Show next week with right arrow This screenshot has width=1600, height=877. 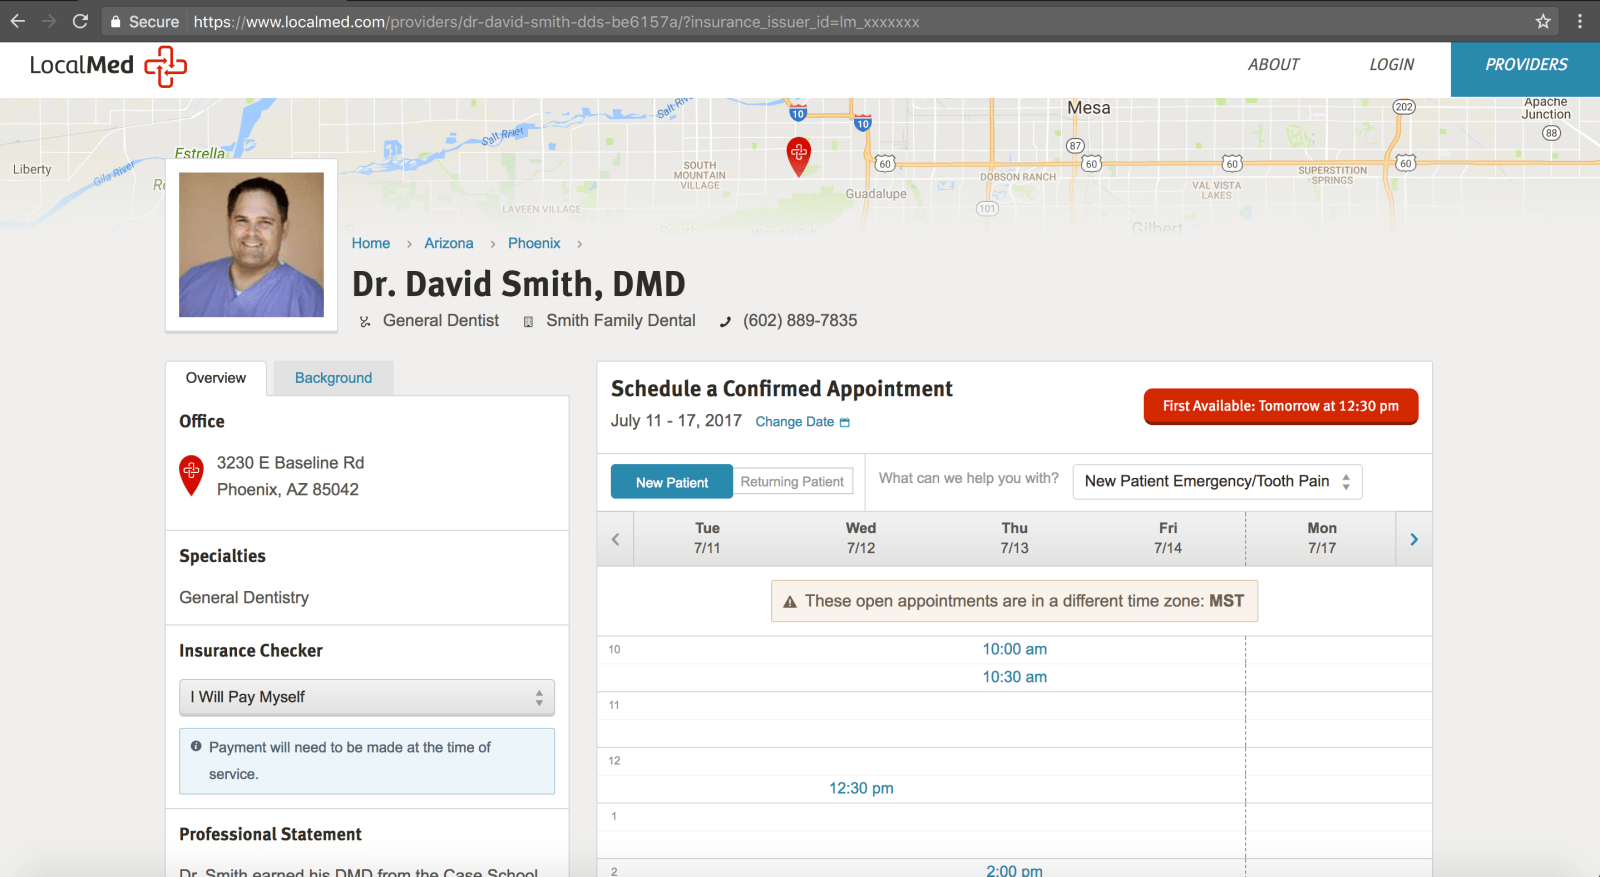pyautogui.click(x=1414, y=539)
